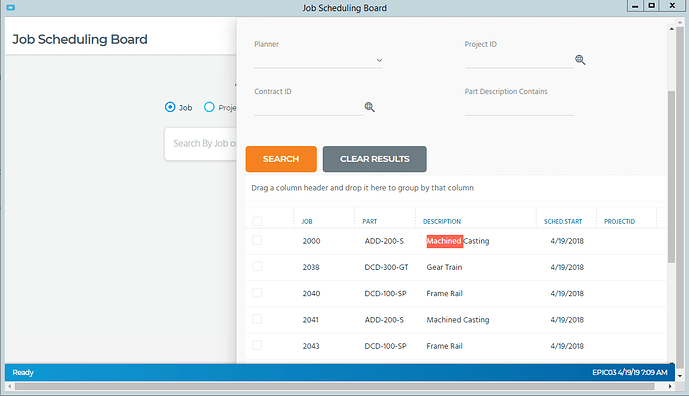This screenshot has width=689, height=396.
Task: Select the Job radio button
Action: pos(170,107)
